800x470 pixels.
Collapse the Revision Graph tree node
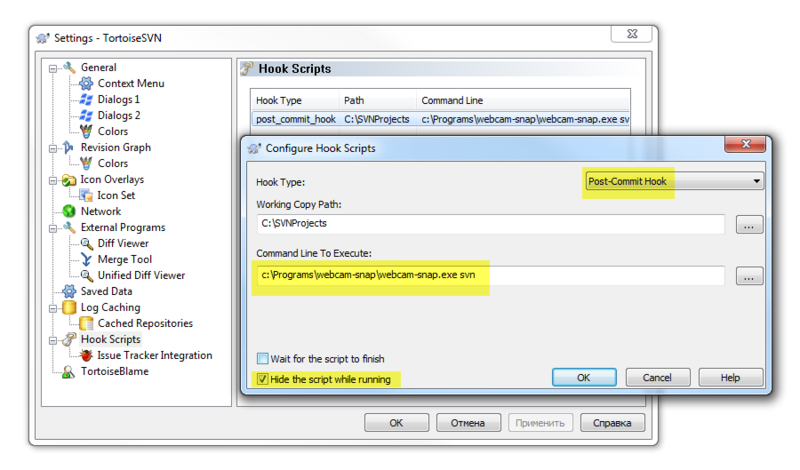(x=53, y=149)
